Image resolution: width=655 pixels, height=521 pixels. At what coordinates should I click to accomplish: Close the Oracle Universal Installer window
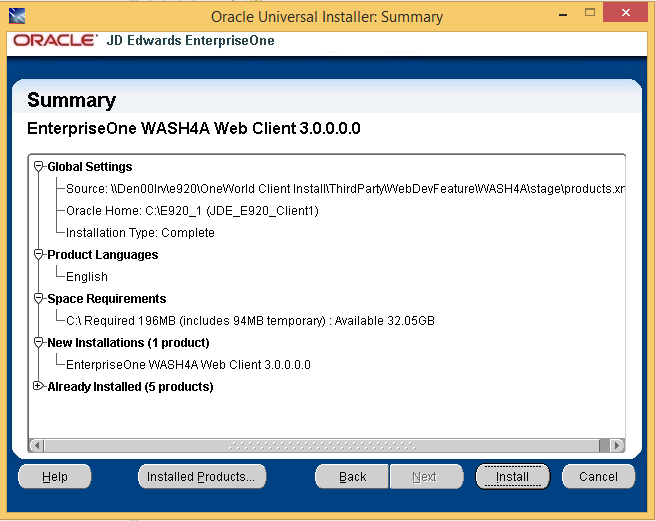point(625,13)
